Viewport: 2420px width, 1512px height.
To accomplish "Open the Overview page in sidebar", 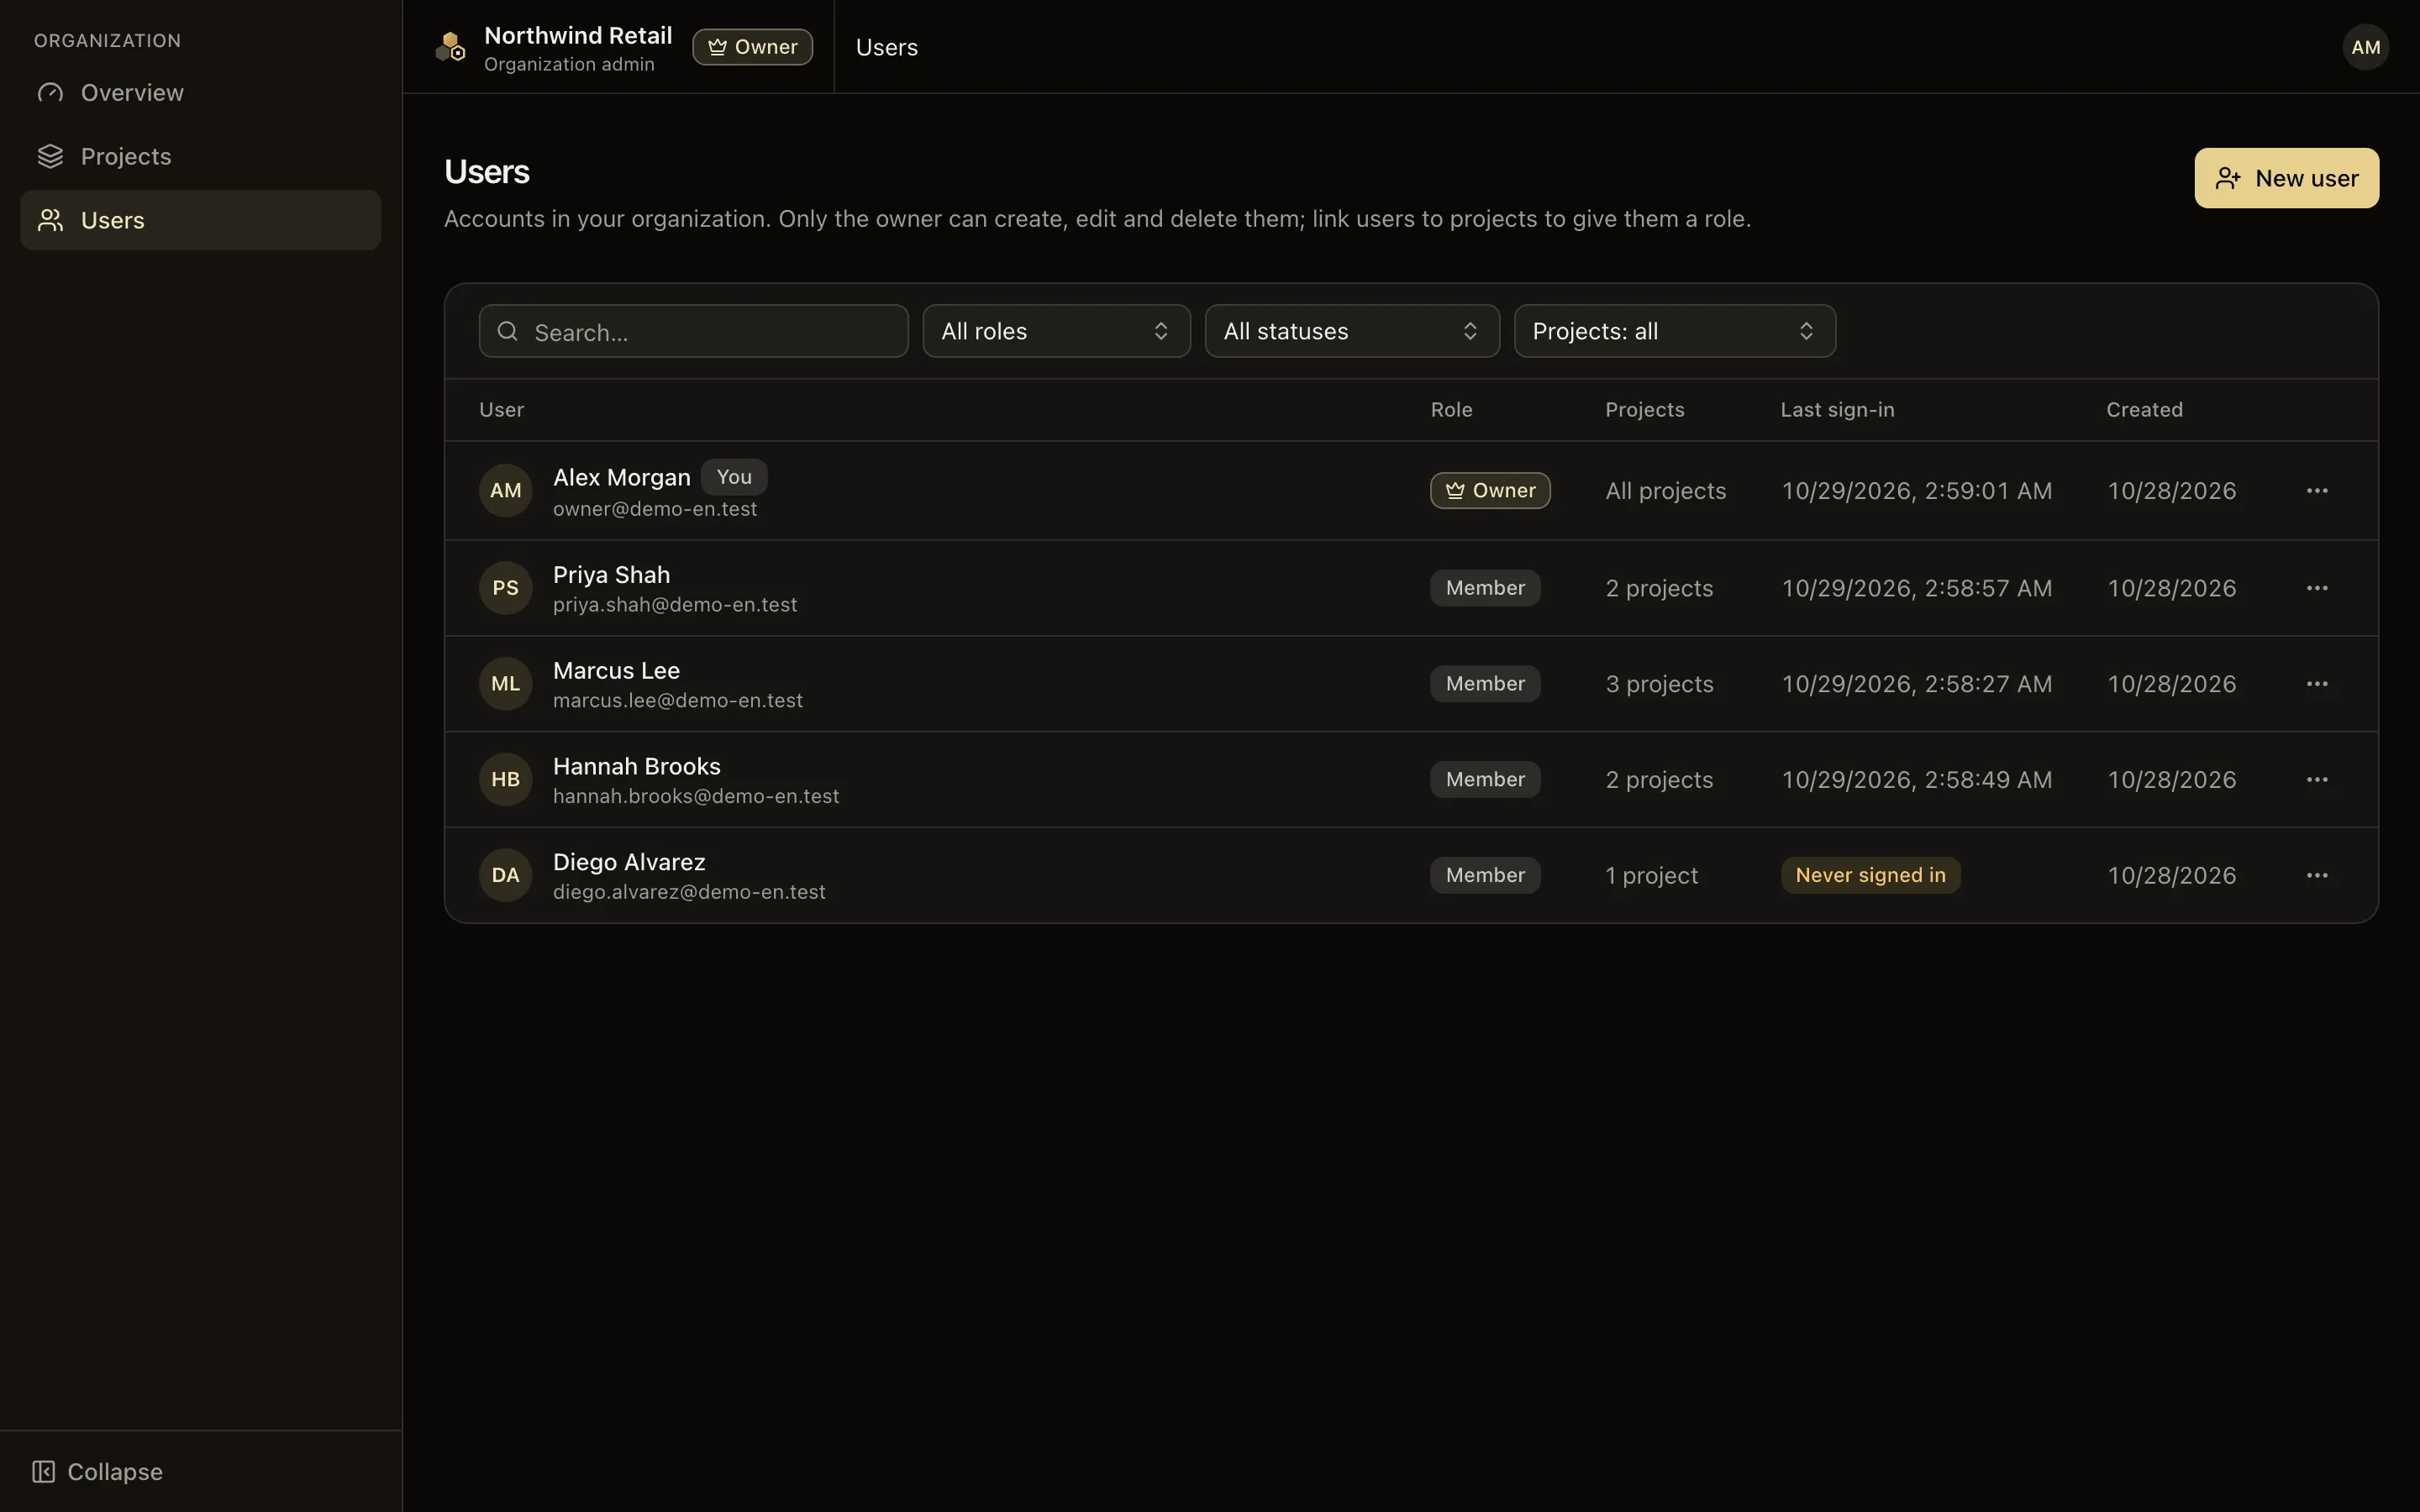I will point(200,93).
